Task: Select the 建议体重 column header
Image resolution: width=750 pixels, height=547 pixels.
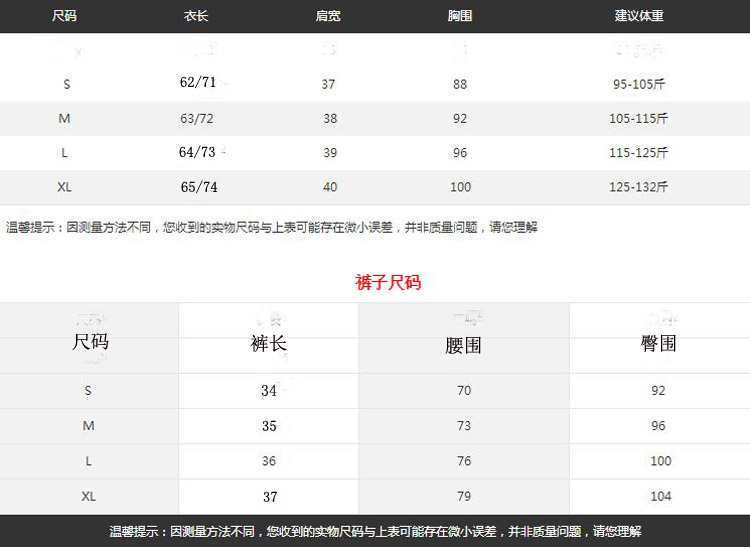Action: pos(639,16)
